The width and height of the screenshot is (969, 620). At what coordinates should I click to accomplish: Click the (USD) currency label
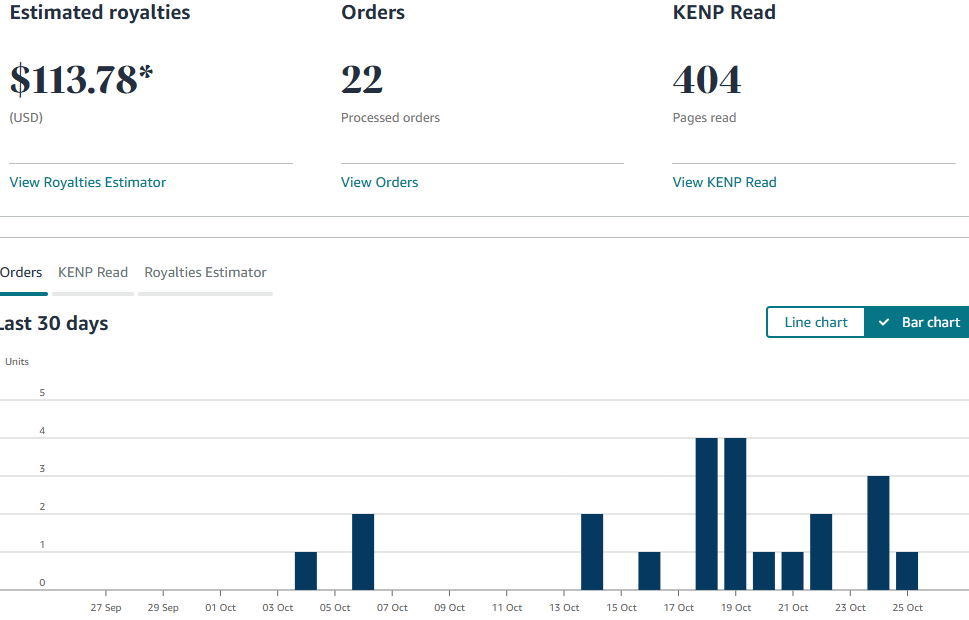point(26,117)
